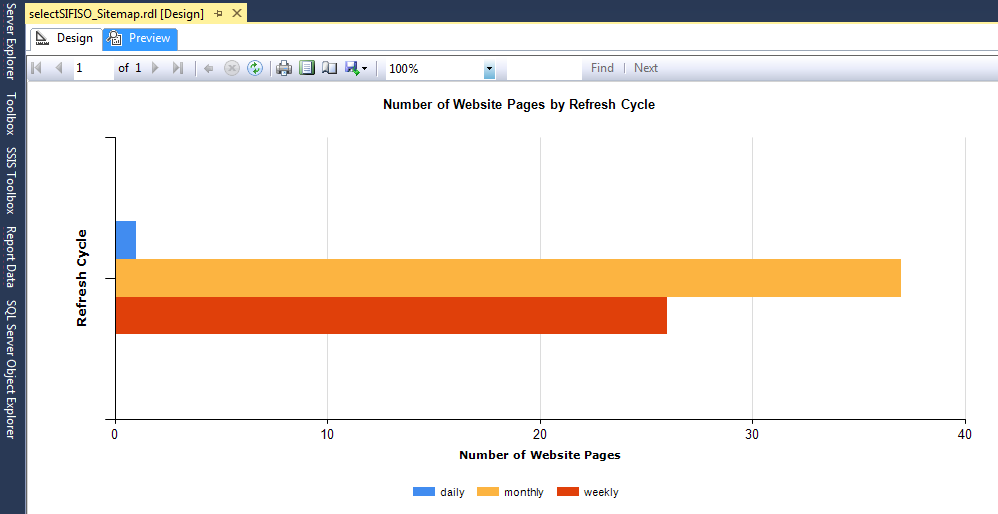Screen dimensions: 998x514
Task: Expand the 100% zoom dropdown
Action: (x=489, y=69)
